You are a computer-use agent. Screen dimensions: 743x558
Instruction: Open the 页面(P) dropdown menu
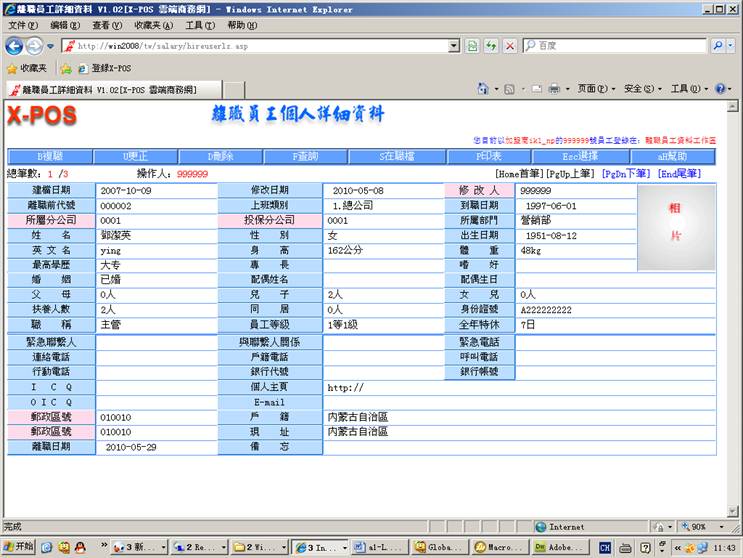(597, 89)
